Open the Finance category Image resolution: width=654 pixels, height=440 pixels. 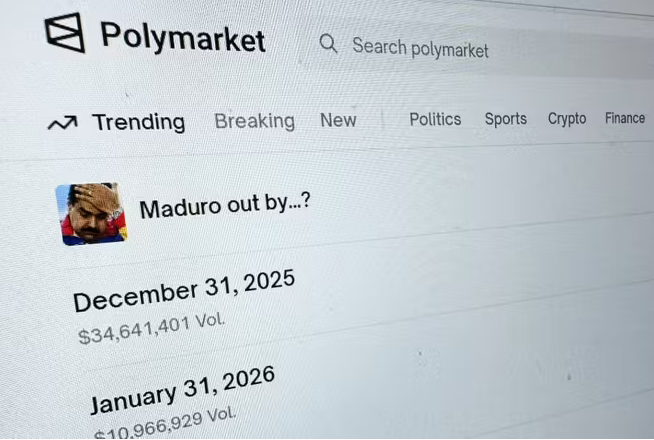[x=625, y=118]
